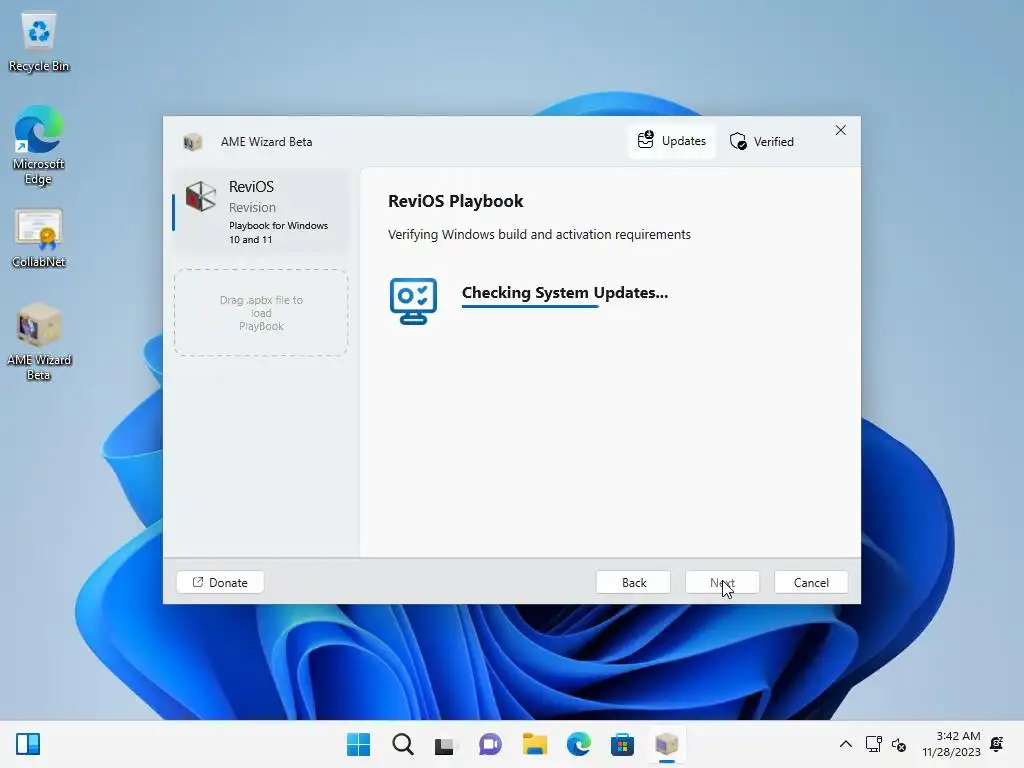Click the Revision label in sidebar

[252, 207]
